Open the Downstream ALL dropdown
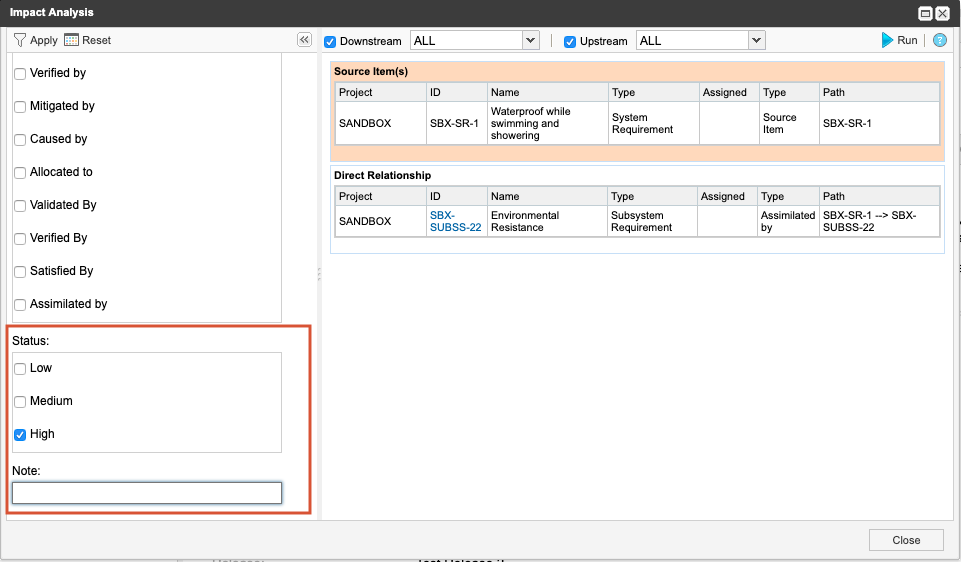 [530, 41]
